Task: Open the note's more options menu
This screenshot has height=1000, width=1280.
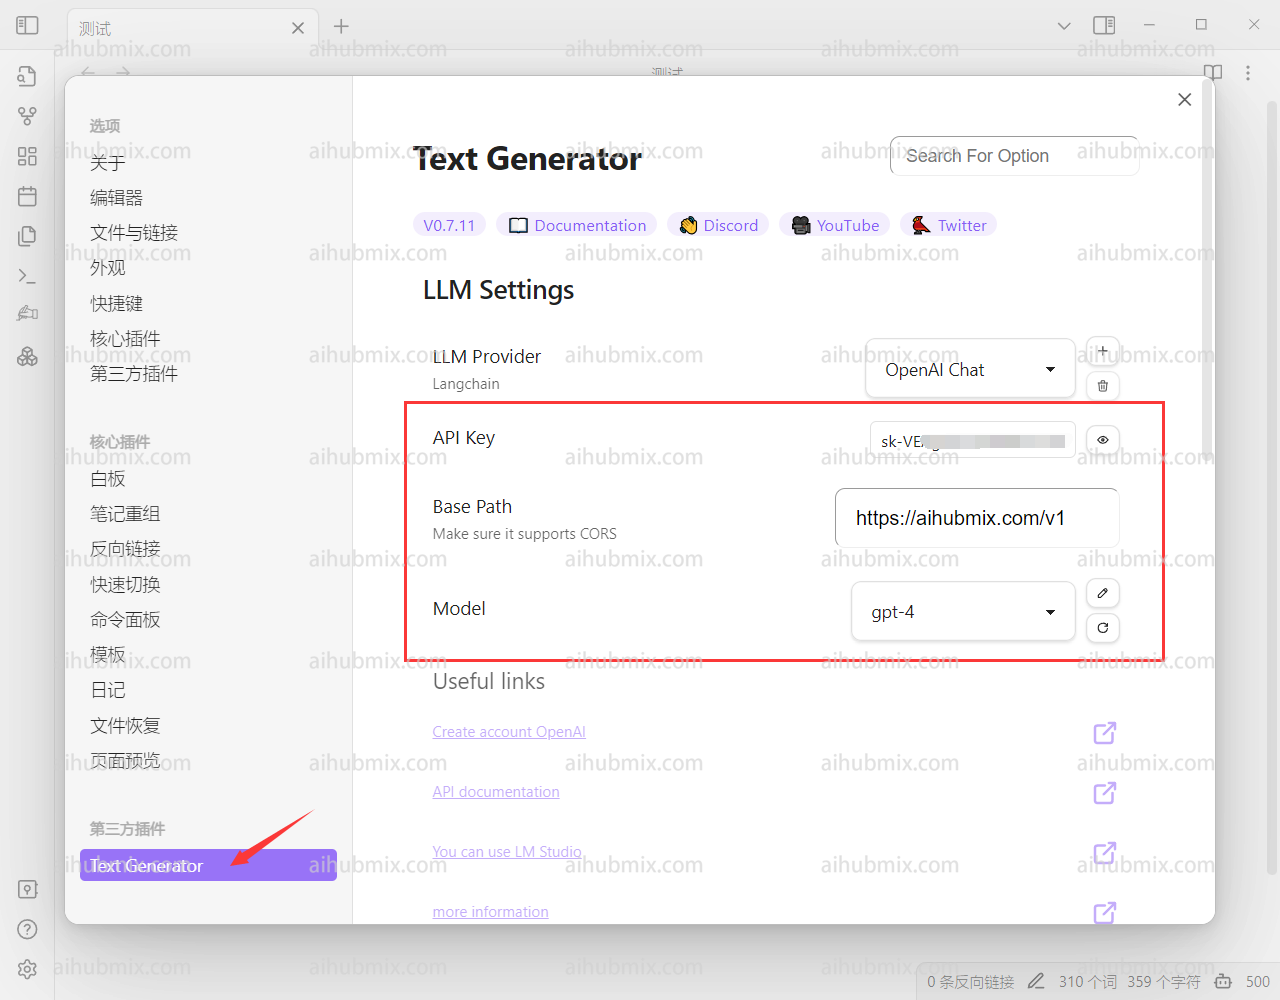Action: tap(1247, 73)
